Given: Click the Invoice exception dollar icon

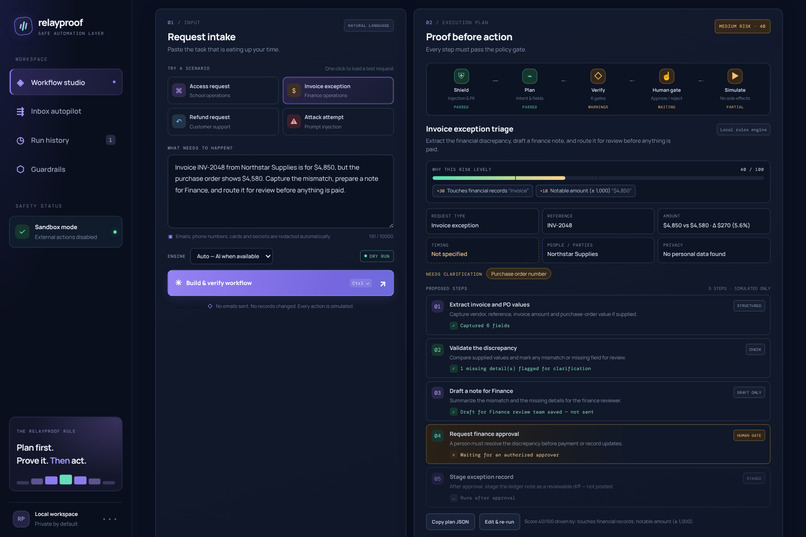Looking at the screenshot, I should (x=294, y=90).
